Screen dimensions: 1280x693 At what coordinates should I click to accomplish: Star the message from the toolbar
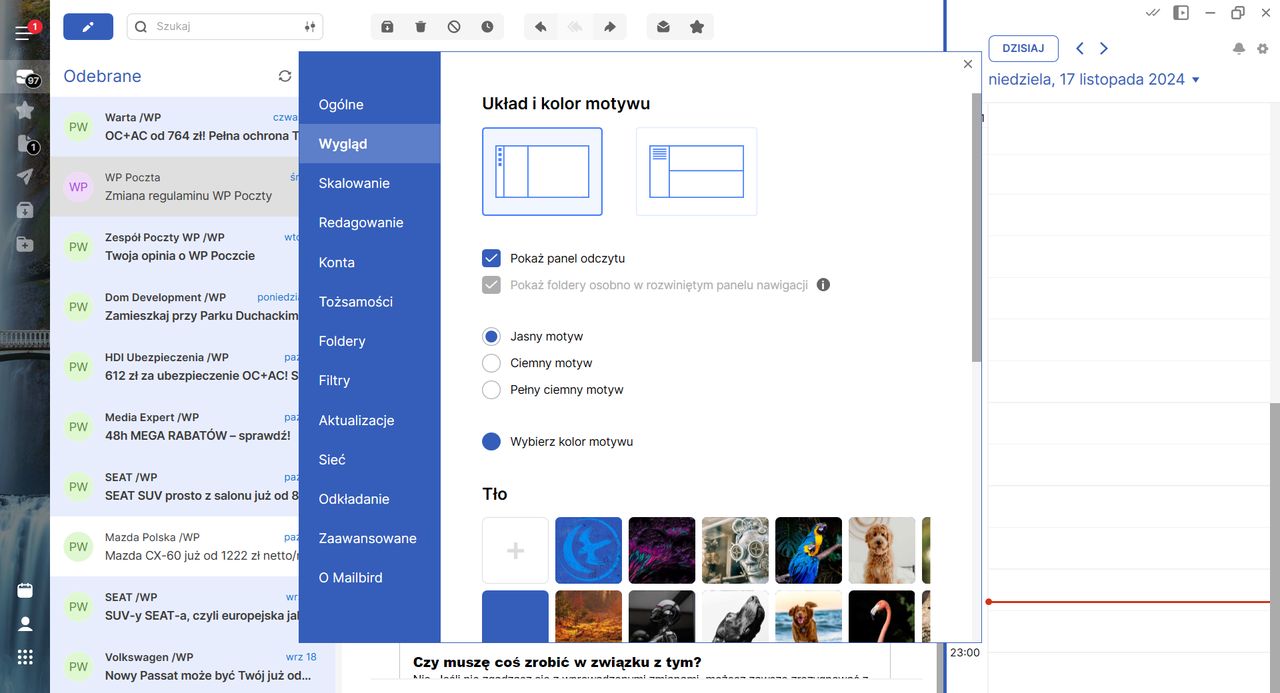click(x=697, y=27)
